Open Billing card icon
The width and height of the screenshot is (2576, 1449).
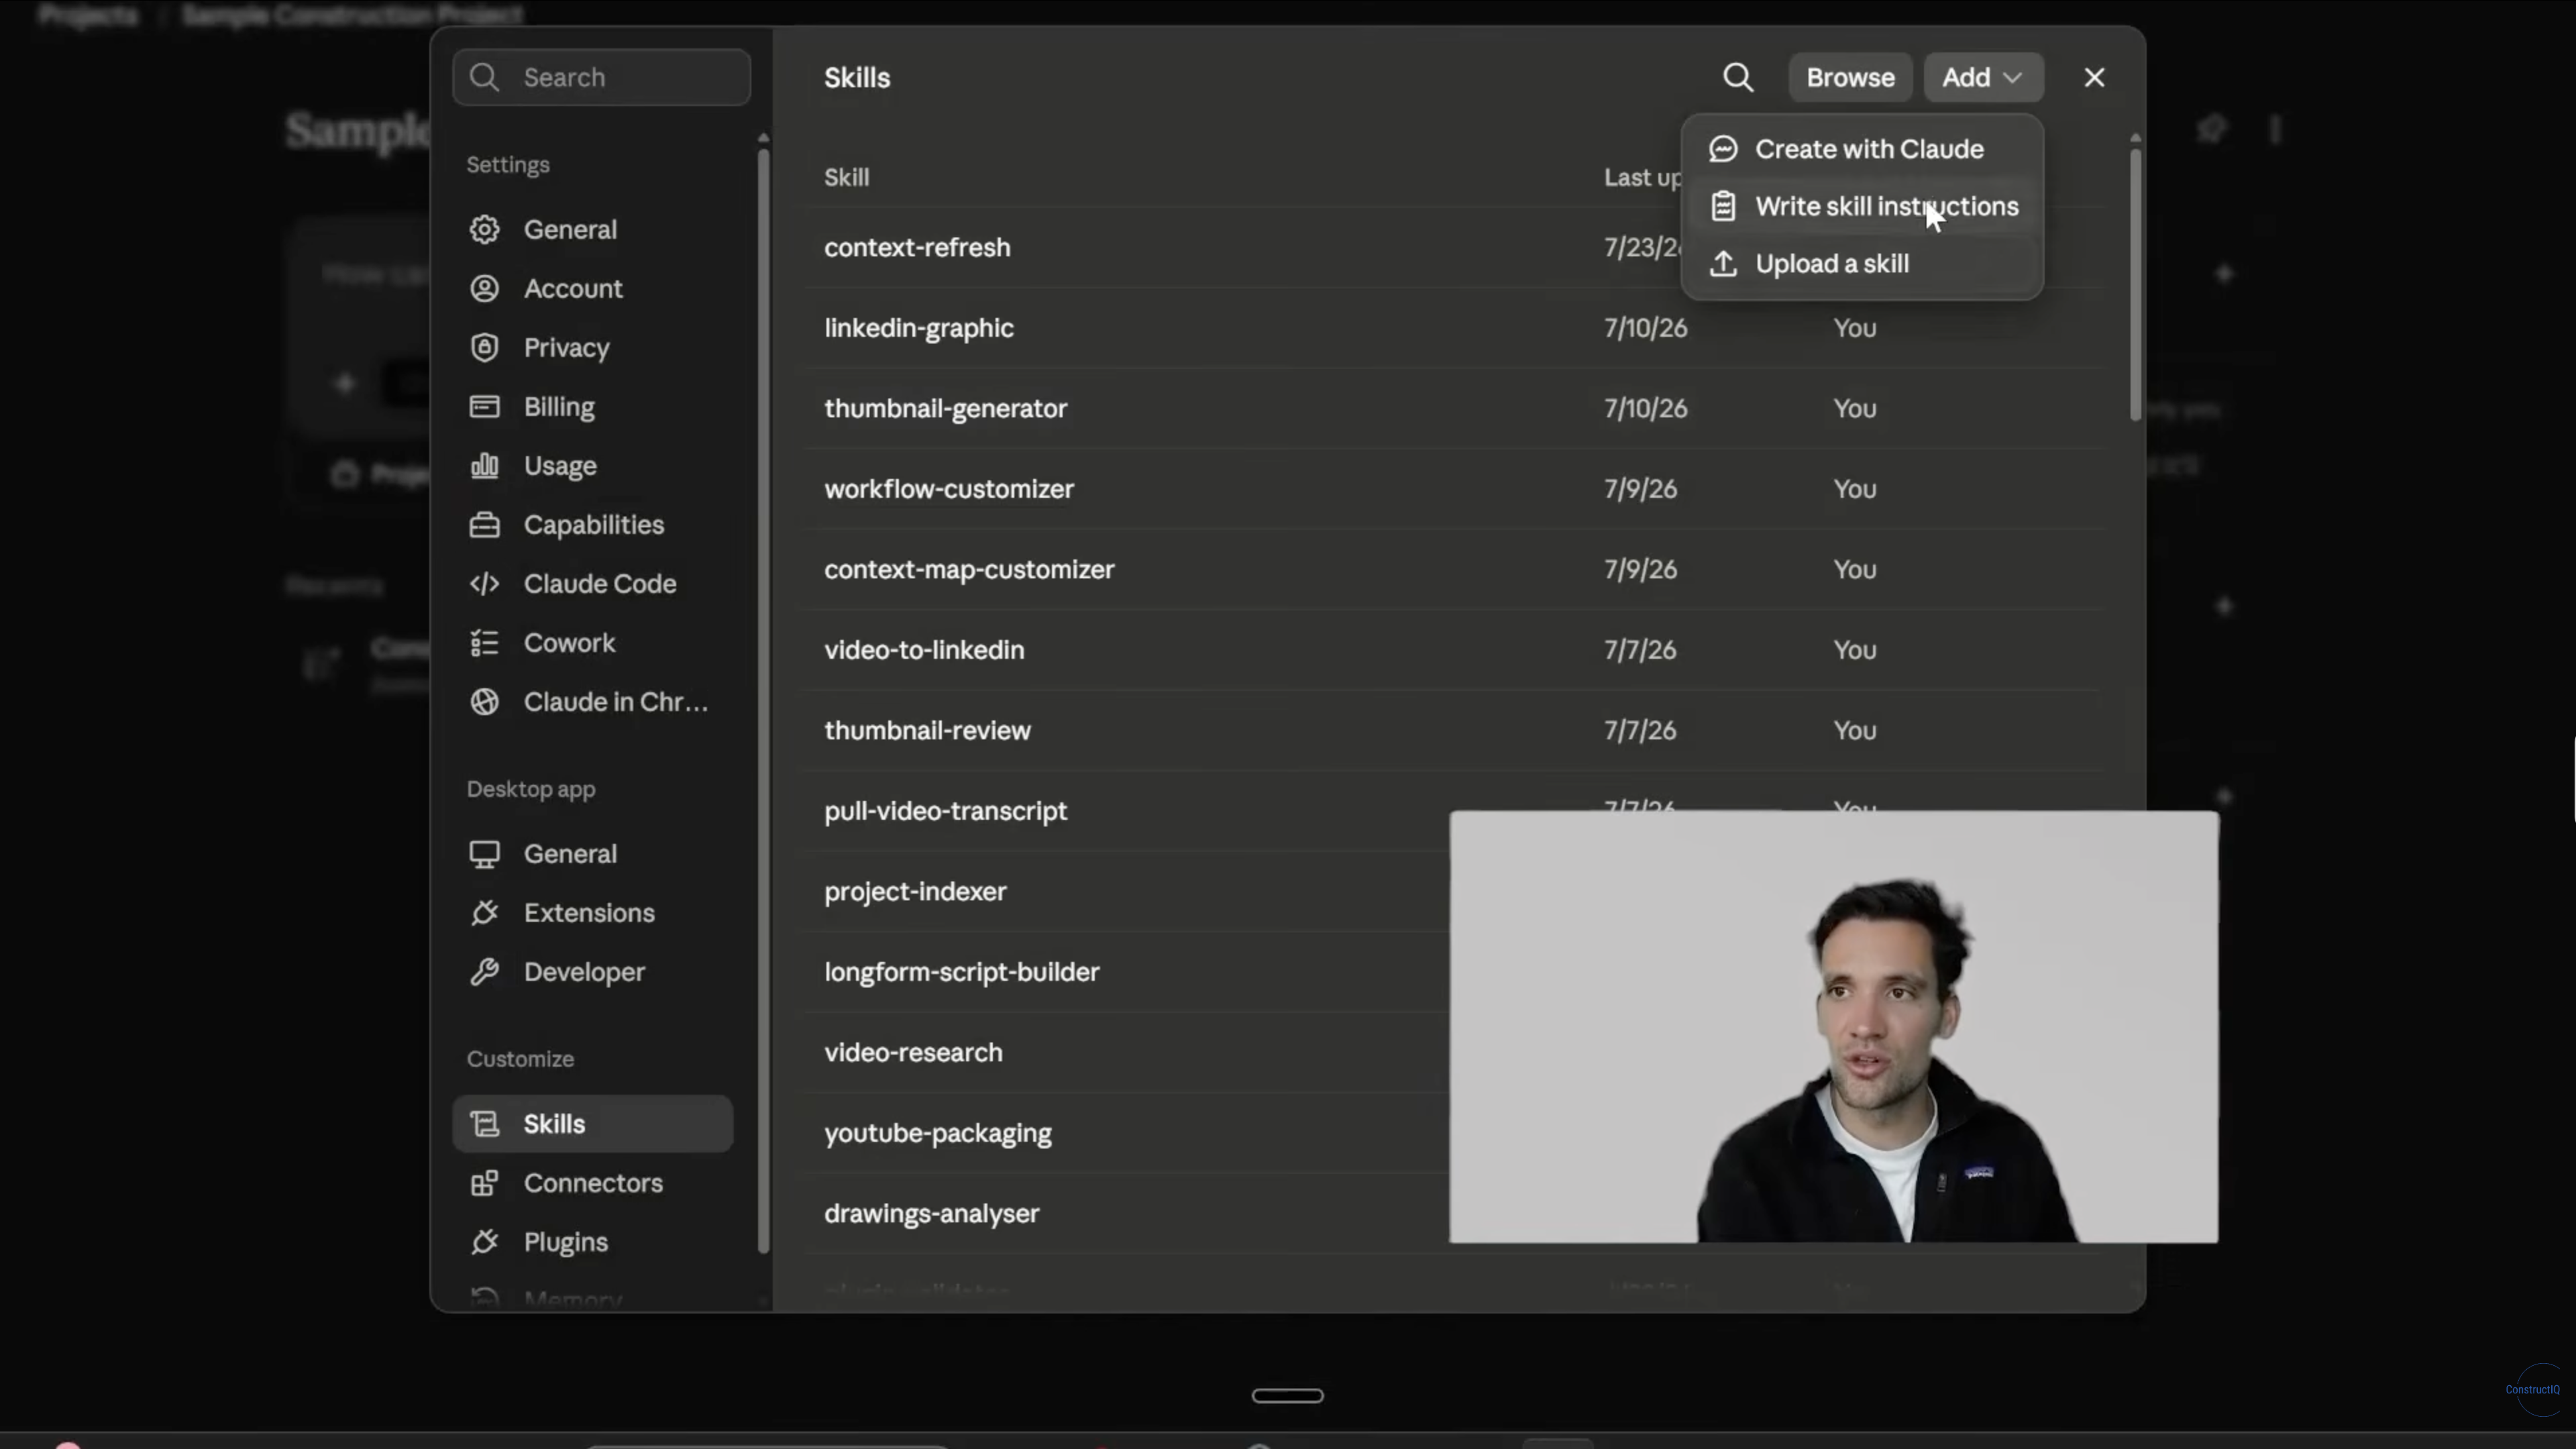pos(485,406)
